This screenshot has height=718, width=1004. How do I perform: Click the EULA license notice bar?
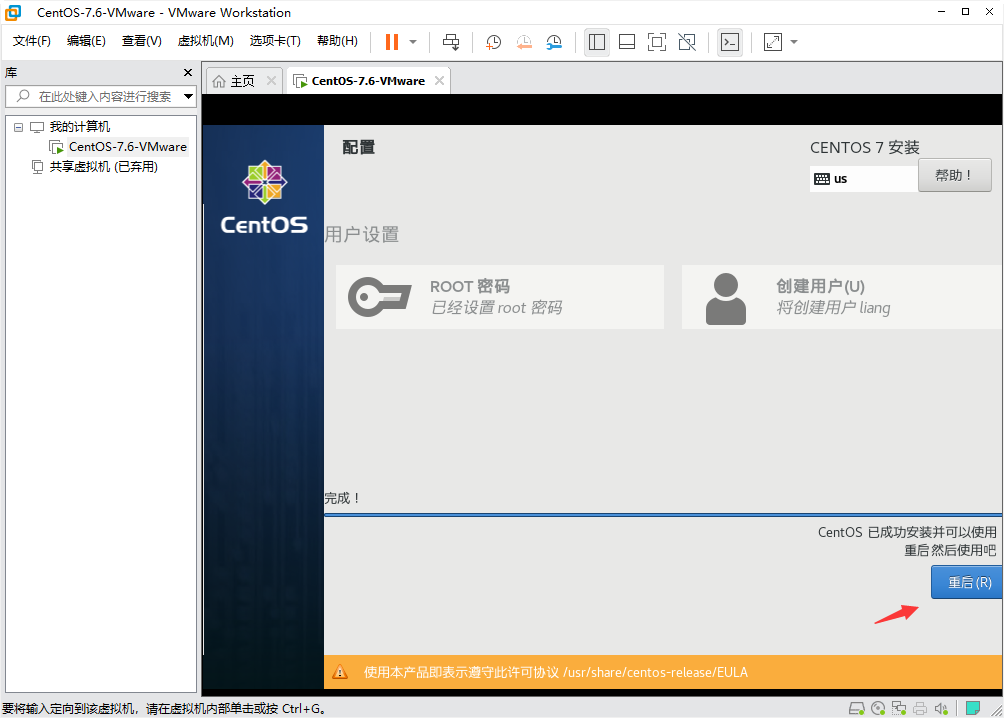(x=663, y=672)
